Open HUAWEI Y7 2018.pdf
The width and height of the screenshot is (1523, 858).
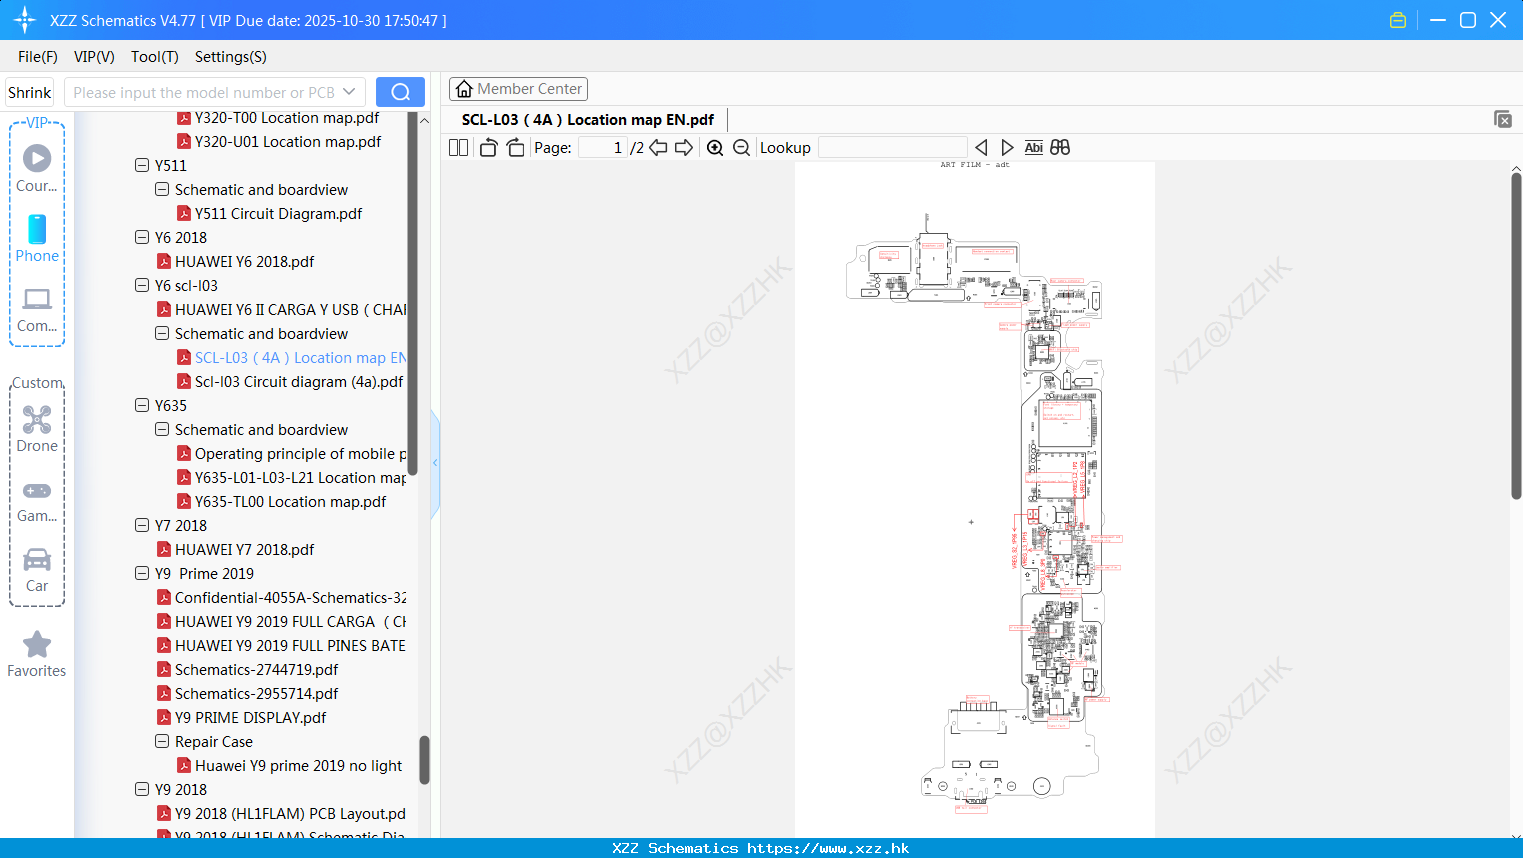[244, 549]
